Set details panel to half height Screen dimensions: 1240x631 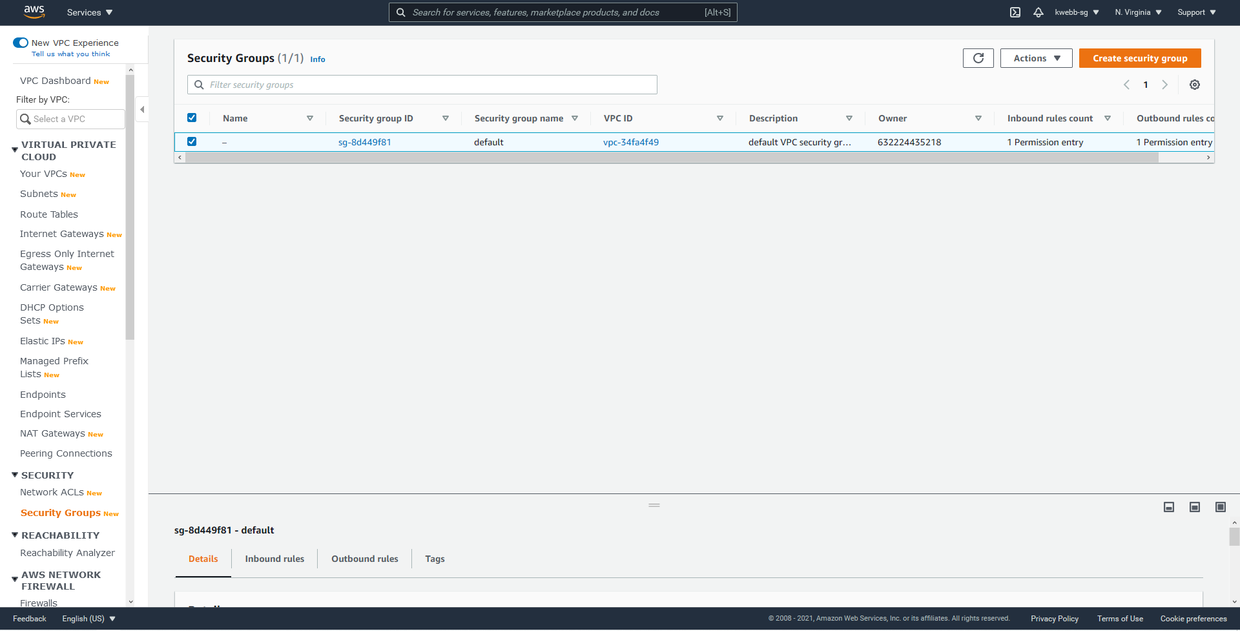pyautogui.click(x=1194, y=507)
